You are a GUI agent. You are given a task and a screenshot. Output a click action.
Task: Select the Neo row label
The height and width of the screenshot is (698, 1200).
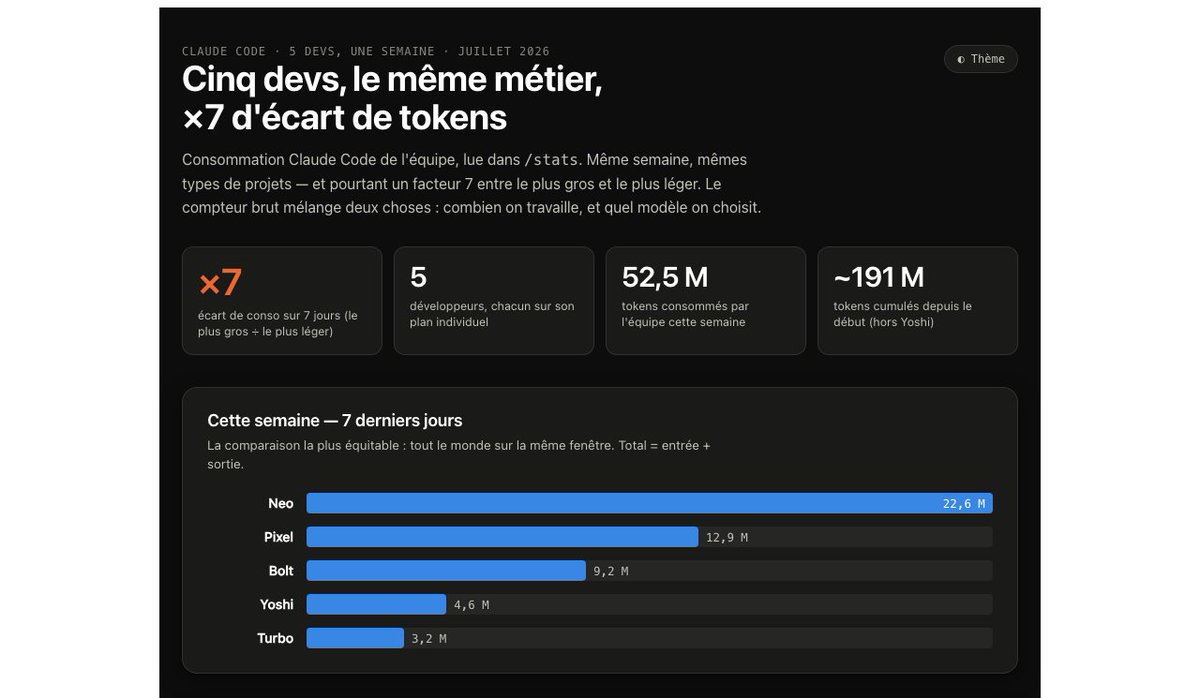[281, 503]
